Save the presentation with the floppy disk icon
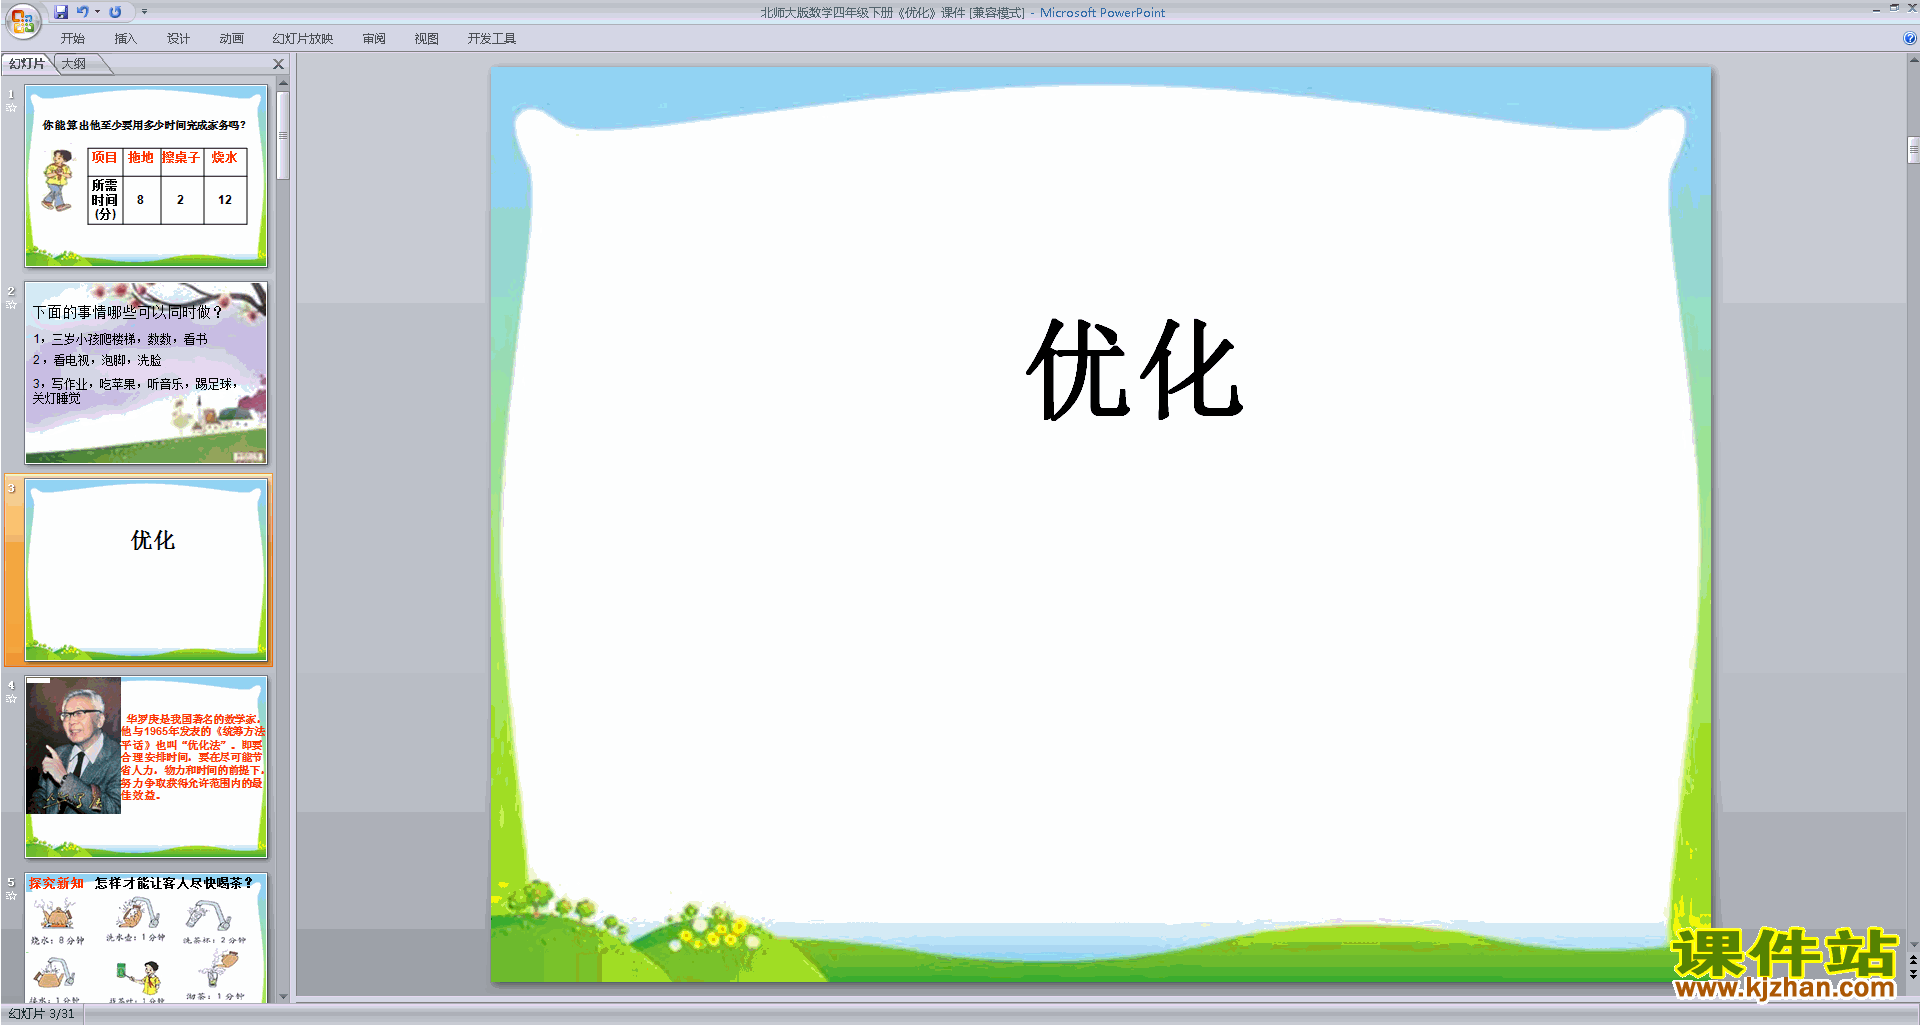Viewport: 1920px width, 1025px height. tap(61, 12)
